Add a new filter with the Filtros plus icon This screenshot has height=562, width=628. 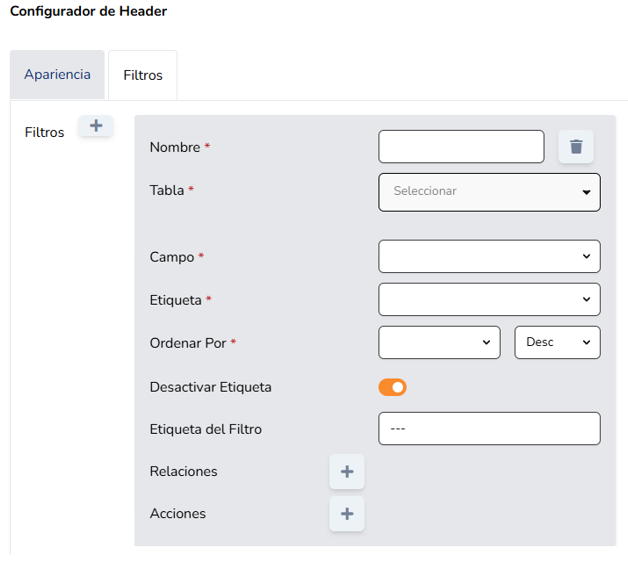point(96,126)
